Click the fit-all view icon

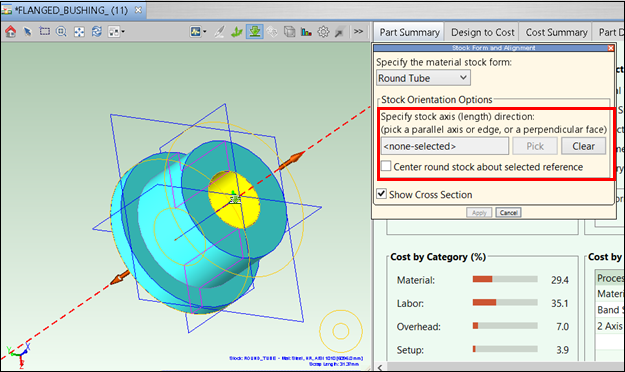[79, 31]
